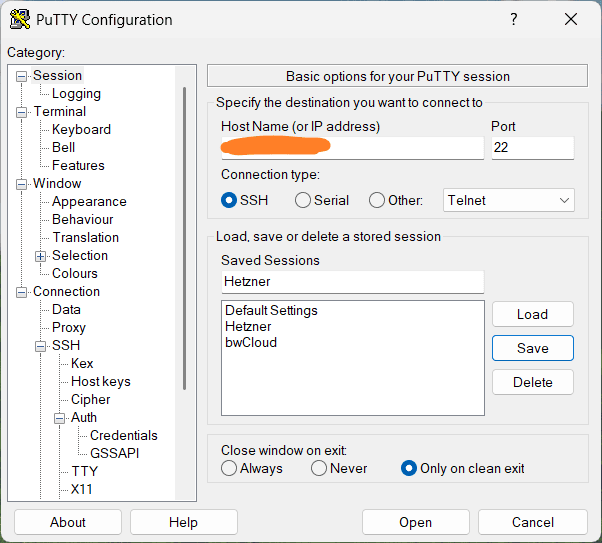
Task: Click the Save session button
Action: [x=533, y=348]
